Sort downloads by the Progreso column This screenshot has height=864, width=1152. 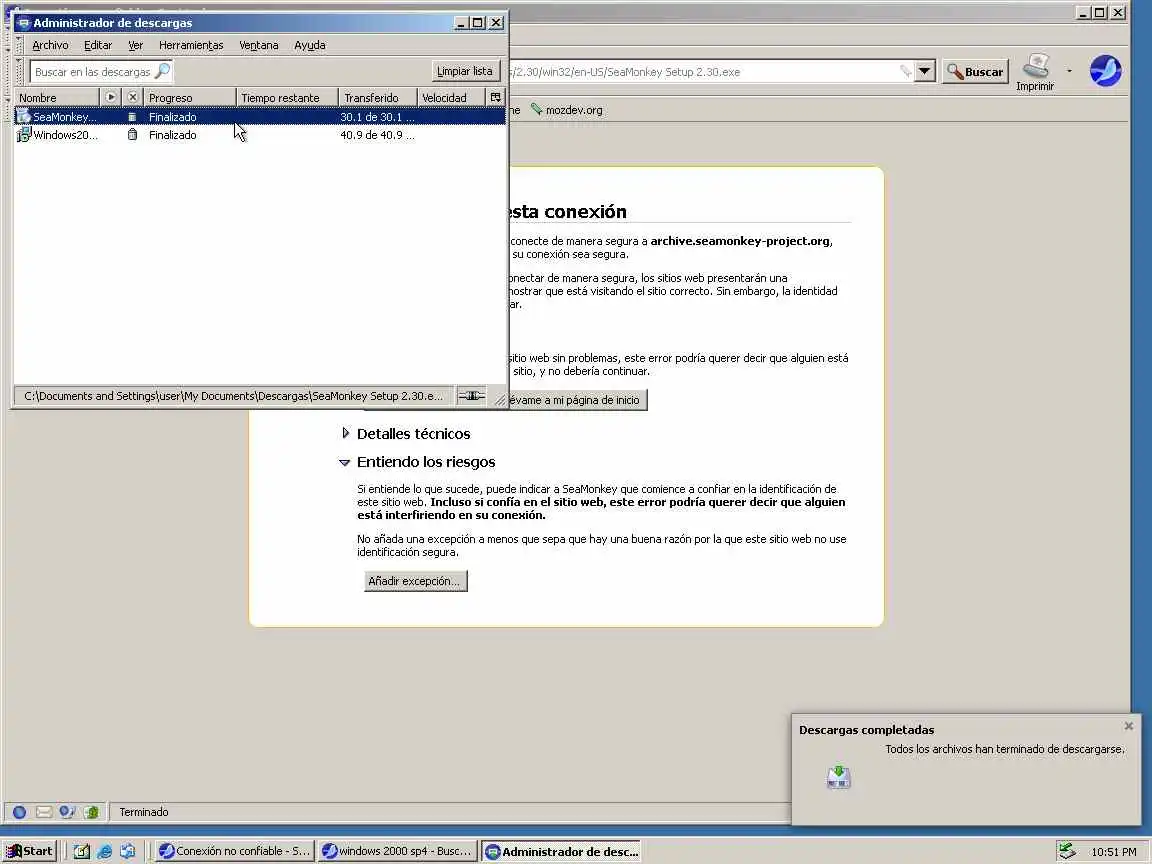[x=190, y=97]
